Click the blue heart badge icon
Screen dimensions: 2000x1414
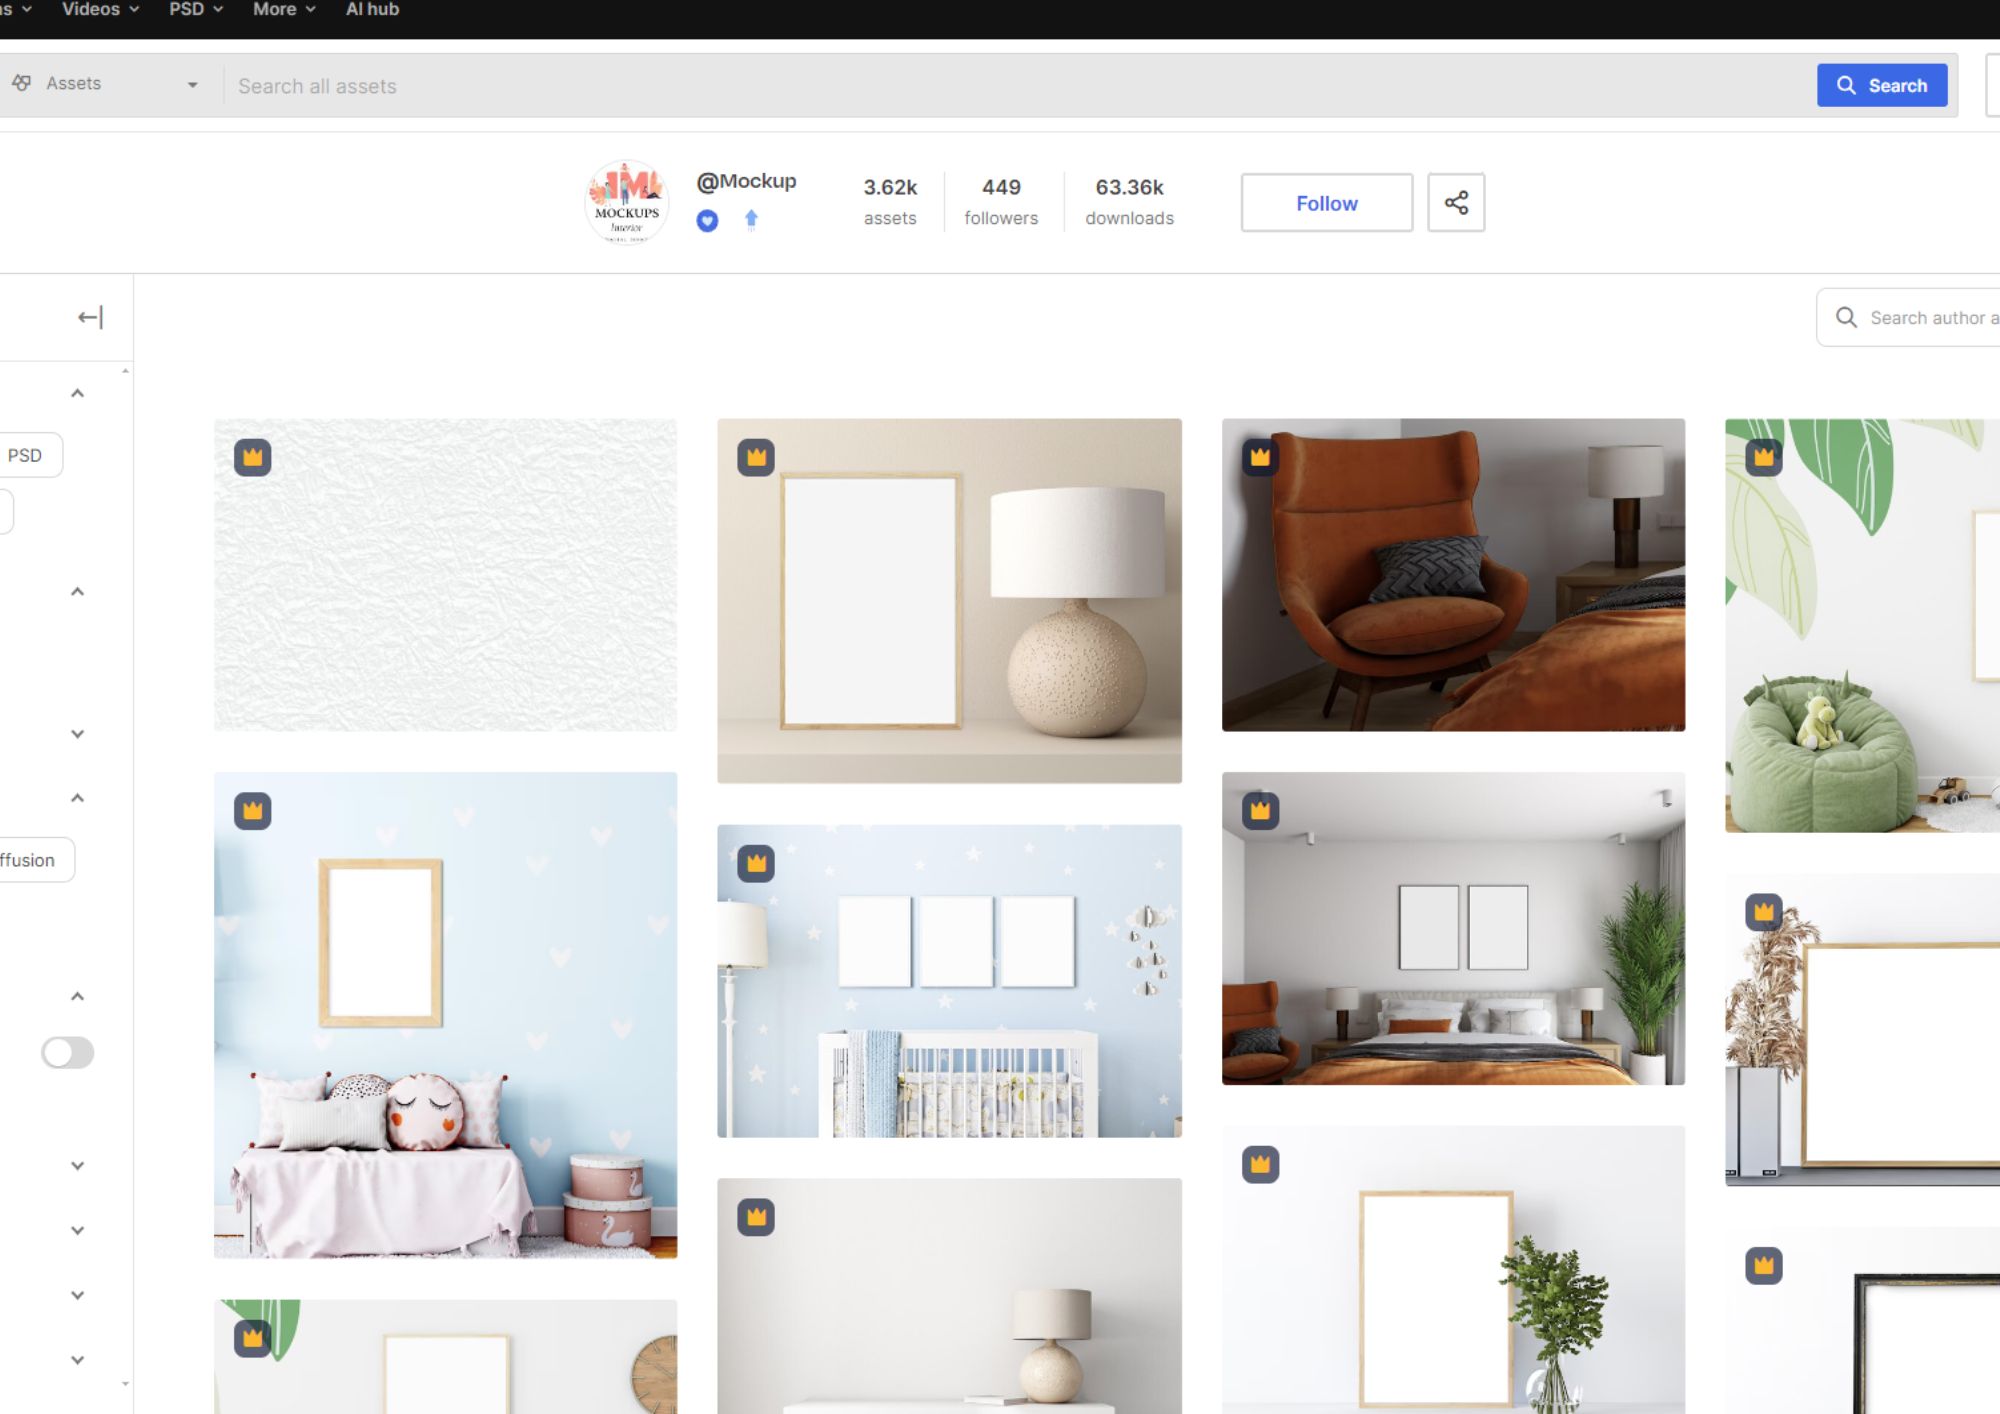tap(707, 221)
